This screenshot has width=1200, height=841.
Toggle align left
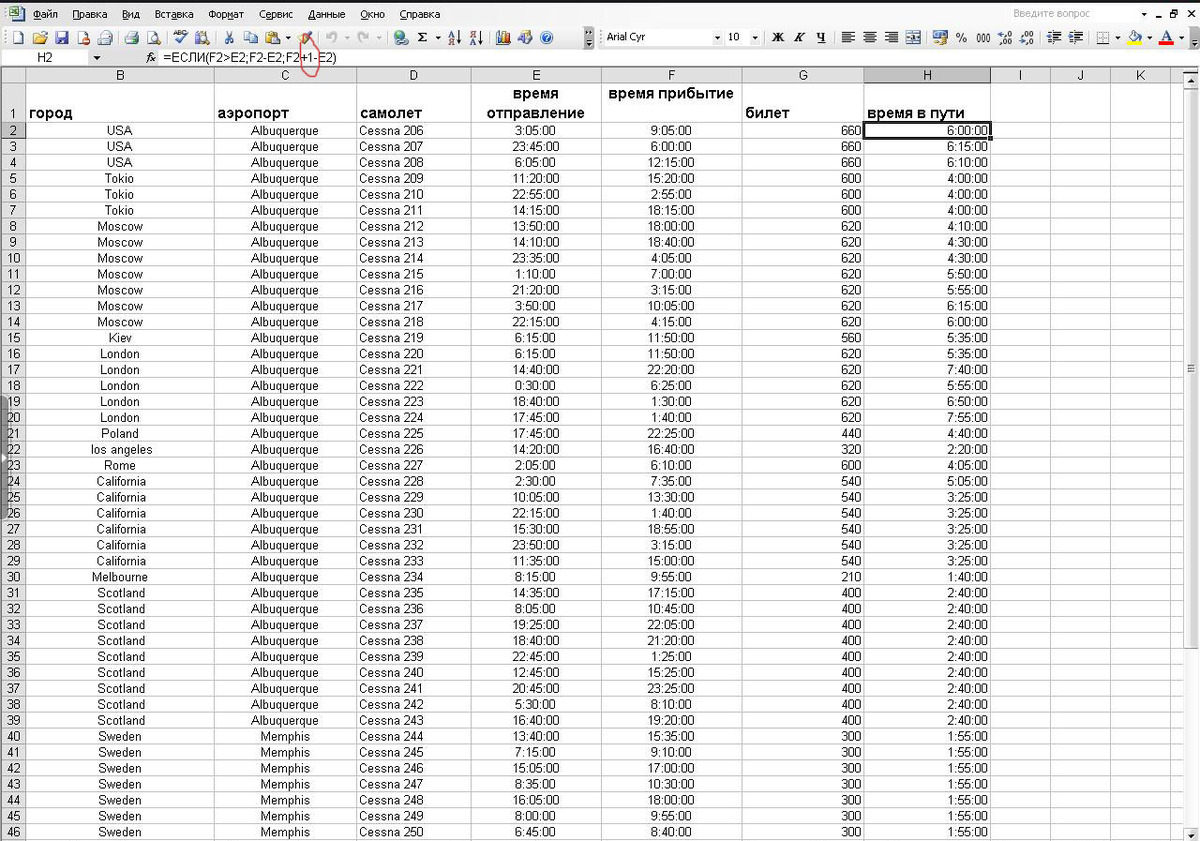pyautogui.click(x=847, y=37)
